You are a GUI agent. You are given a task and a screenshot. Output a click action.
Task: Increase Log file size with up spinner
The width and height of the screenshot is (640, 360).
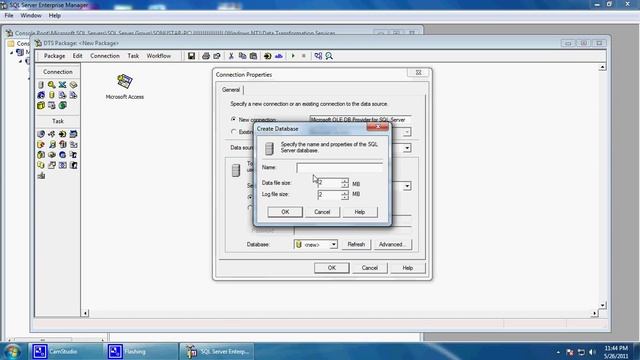[345, 192]
